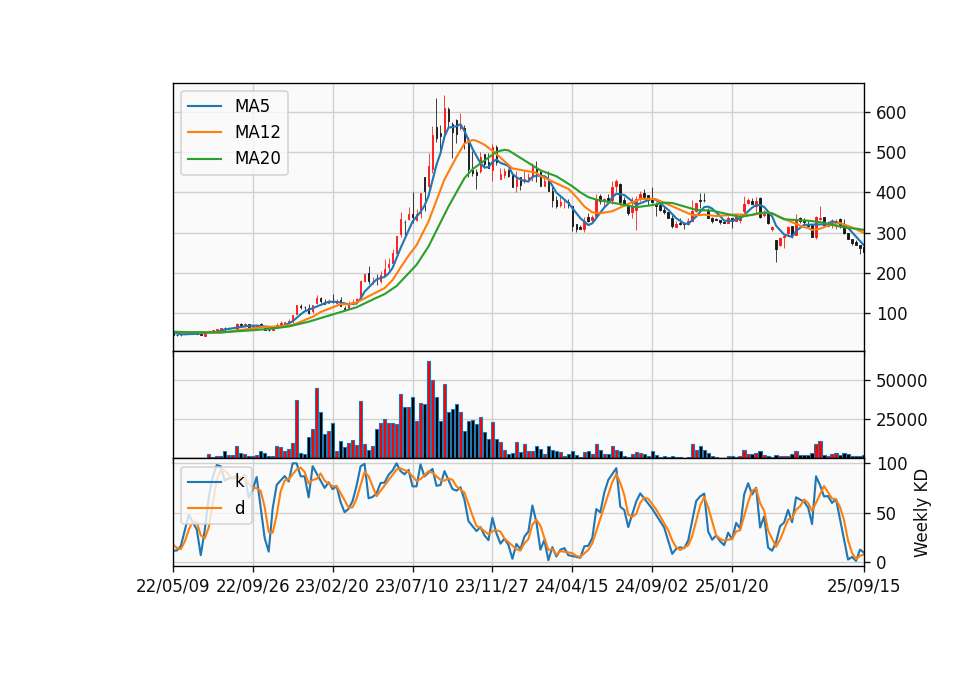Click the 22/09/26 date tick label
960x690 pixels.
tap(253, 587)
